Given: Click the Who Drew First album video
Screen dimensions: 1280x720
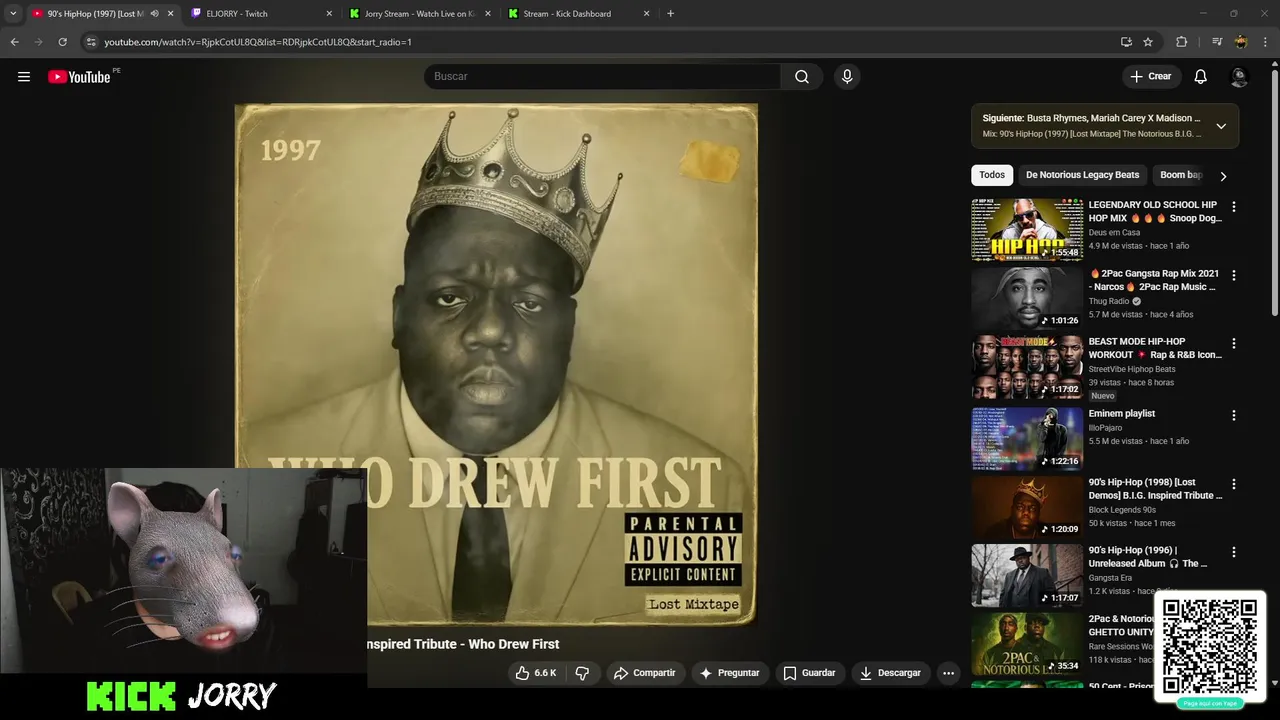Looking at the screenshot, I should point(496,364).
